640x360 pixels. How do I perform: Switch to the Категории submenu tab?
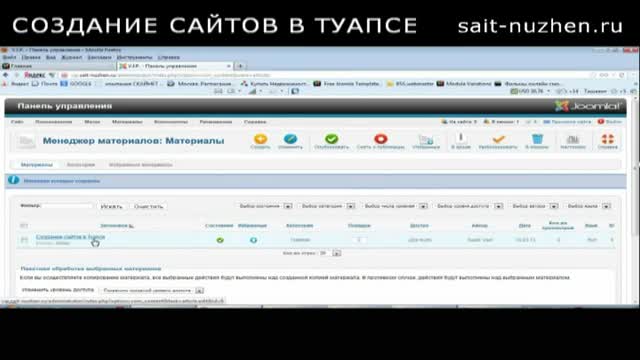click(81, 164)
